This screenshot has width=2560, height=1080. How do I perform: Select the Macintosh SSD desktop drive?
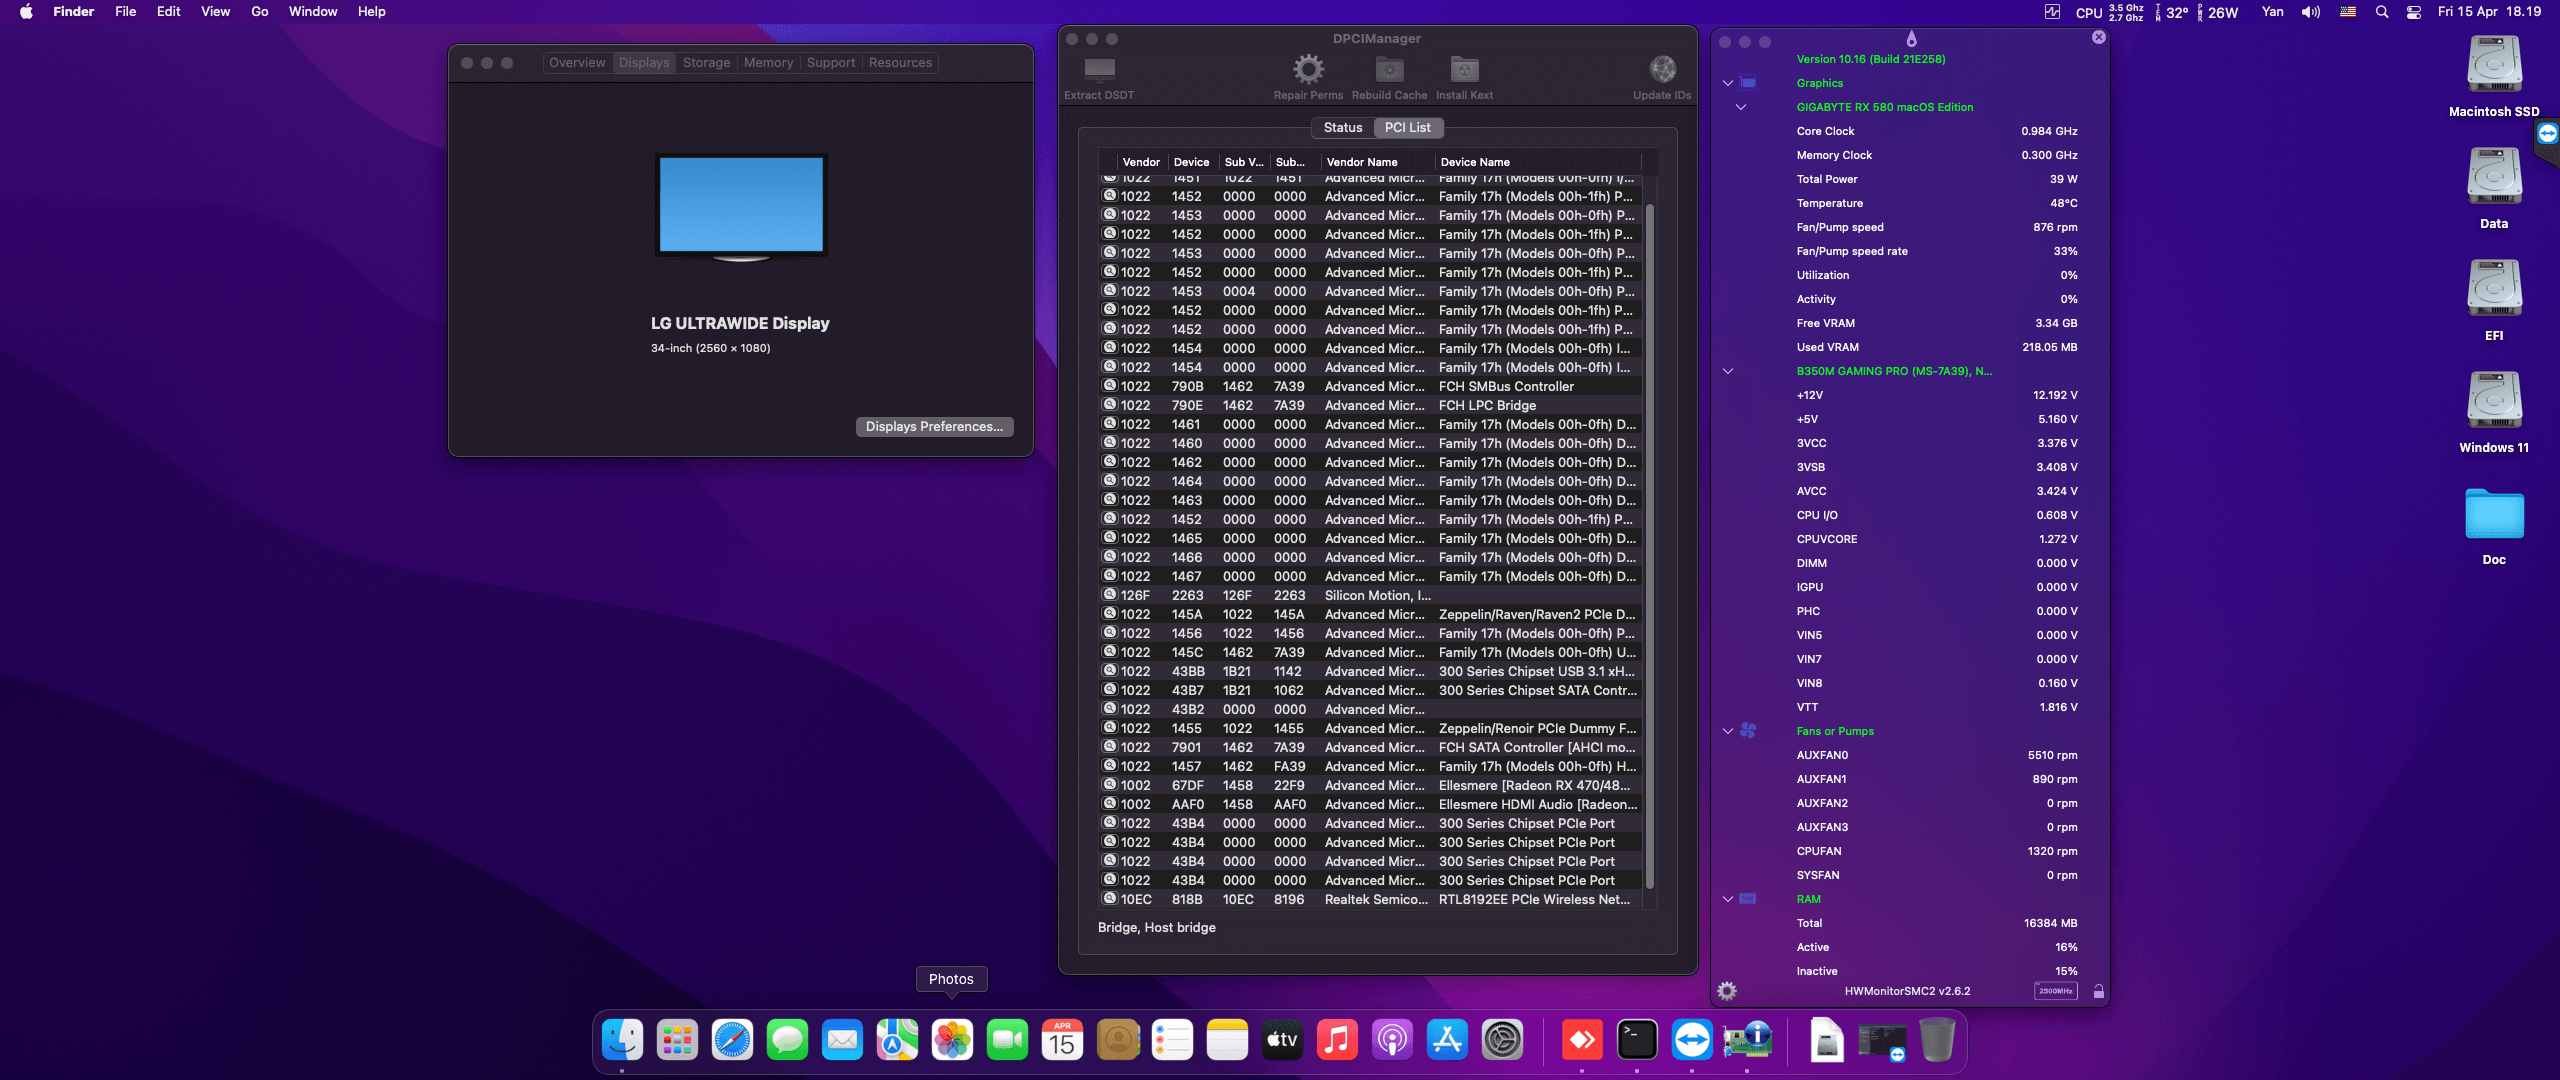(x=2494, y=76)
